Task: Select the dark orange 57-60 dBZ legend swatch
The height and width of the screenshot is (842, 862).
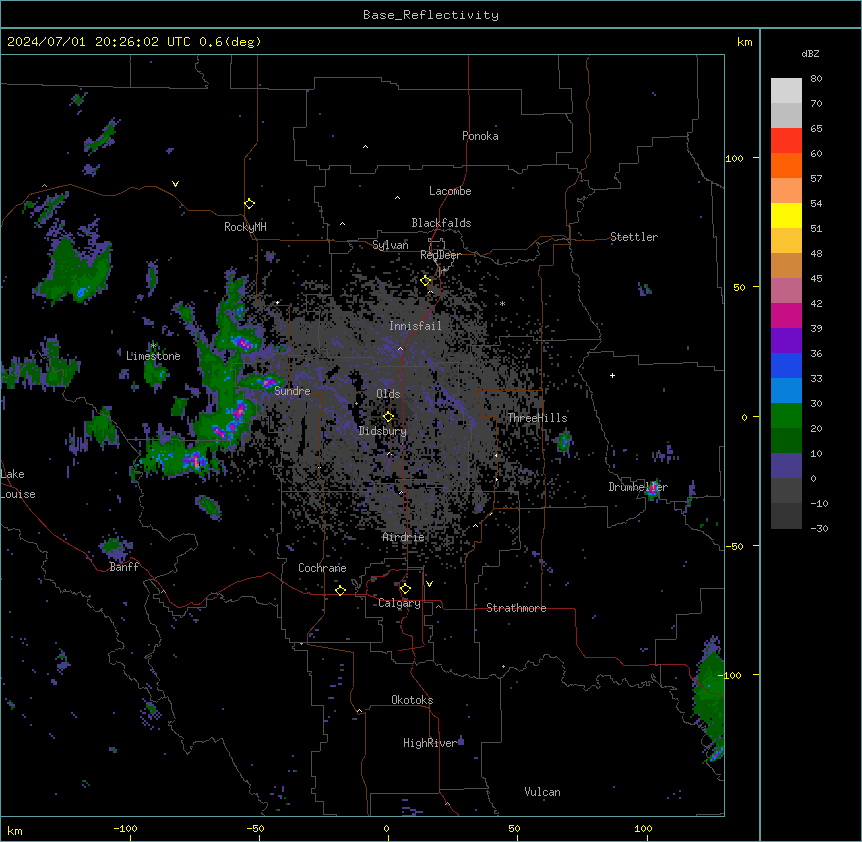Action: (786, 165)
